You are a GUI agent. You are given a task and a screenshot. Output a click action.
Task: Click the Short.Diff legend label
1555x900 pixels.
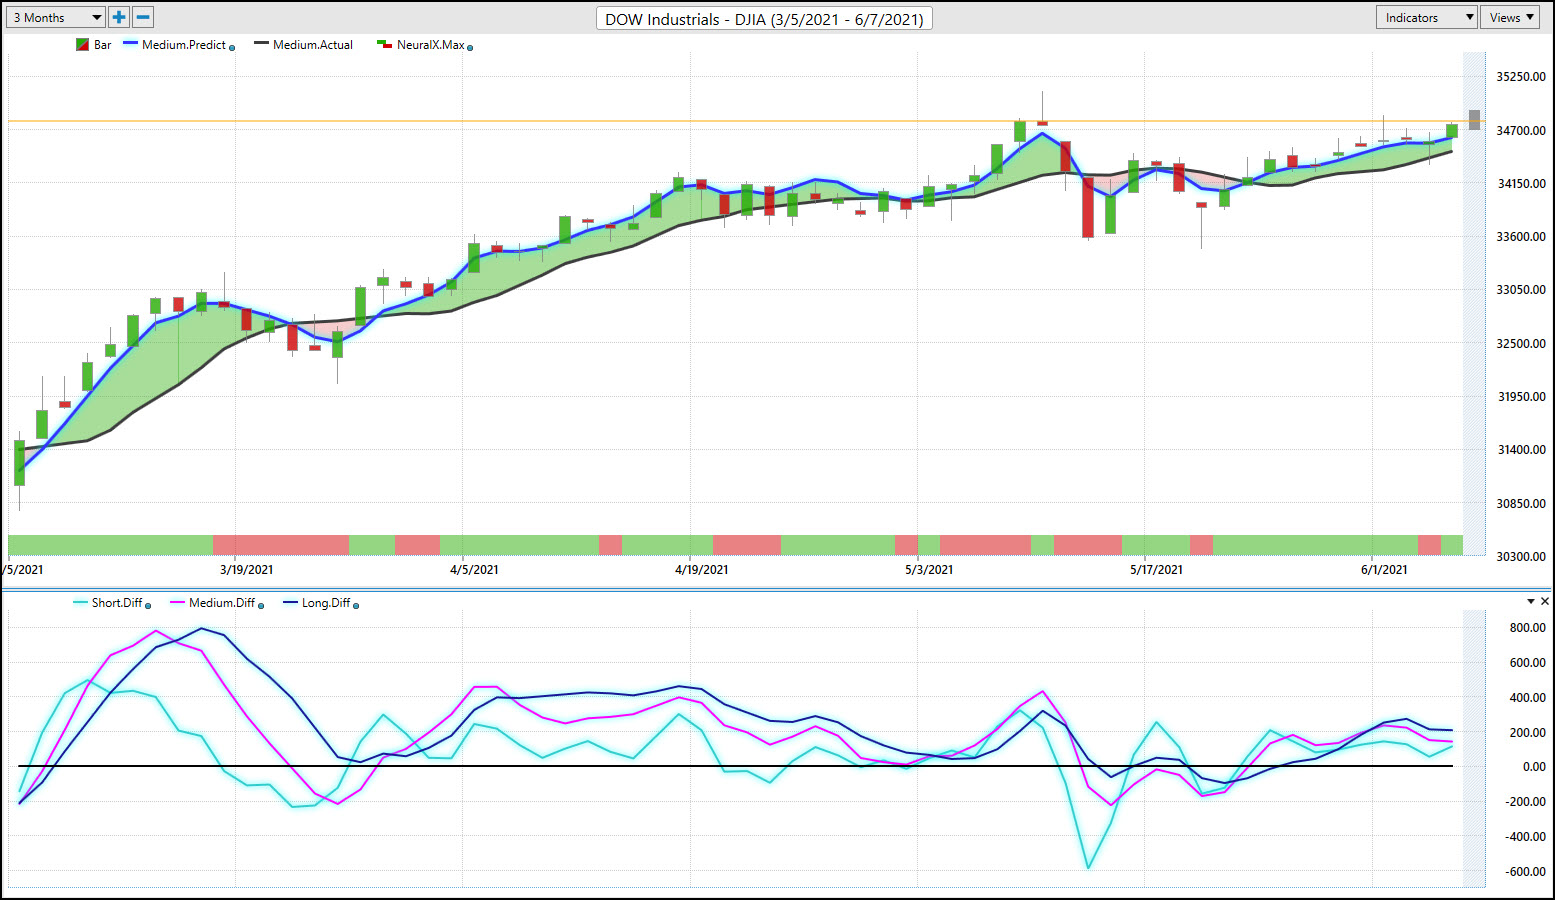(117, 603)
